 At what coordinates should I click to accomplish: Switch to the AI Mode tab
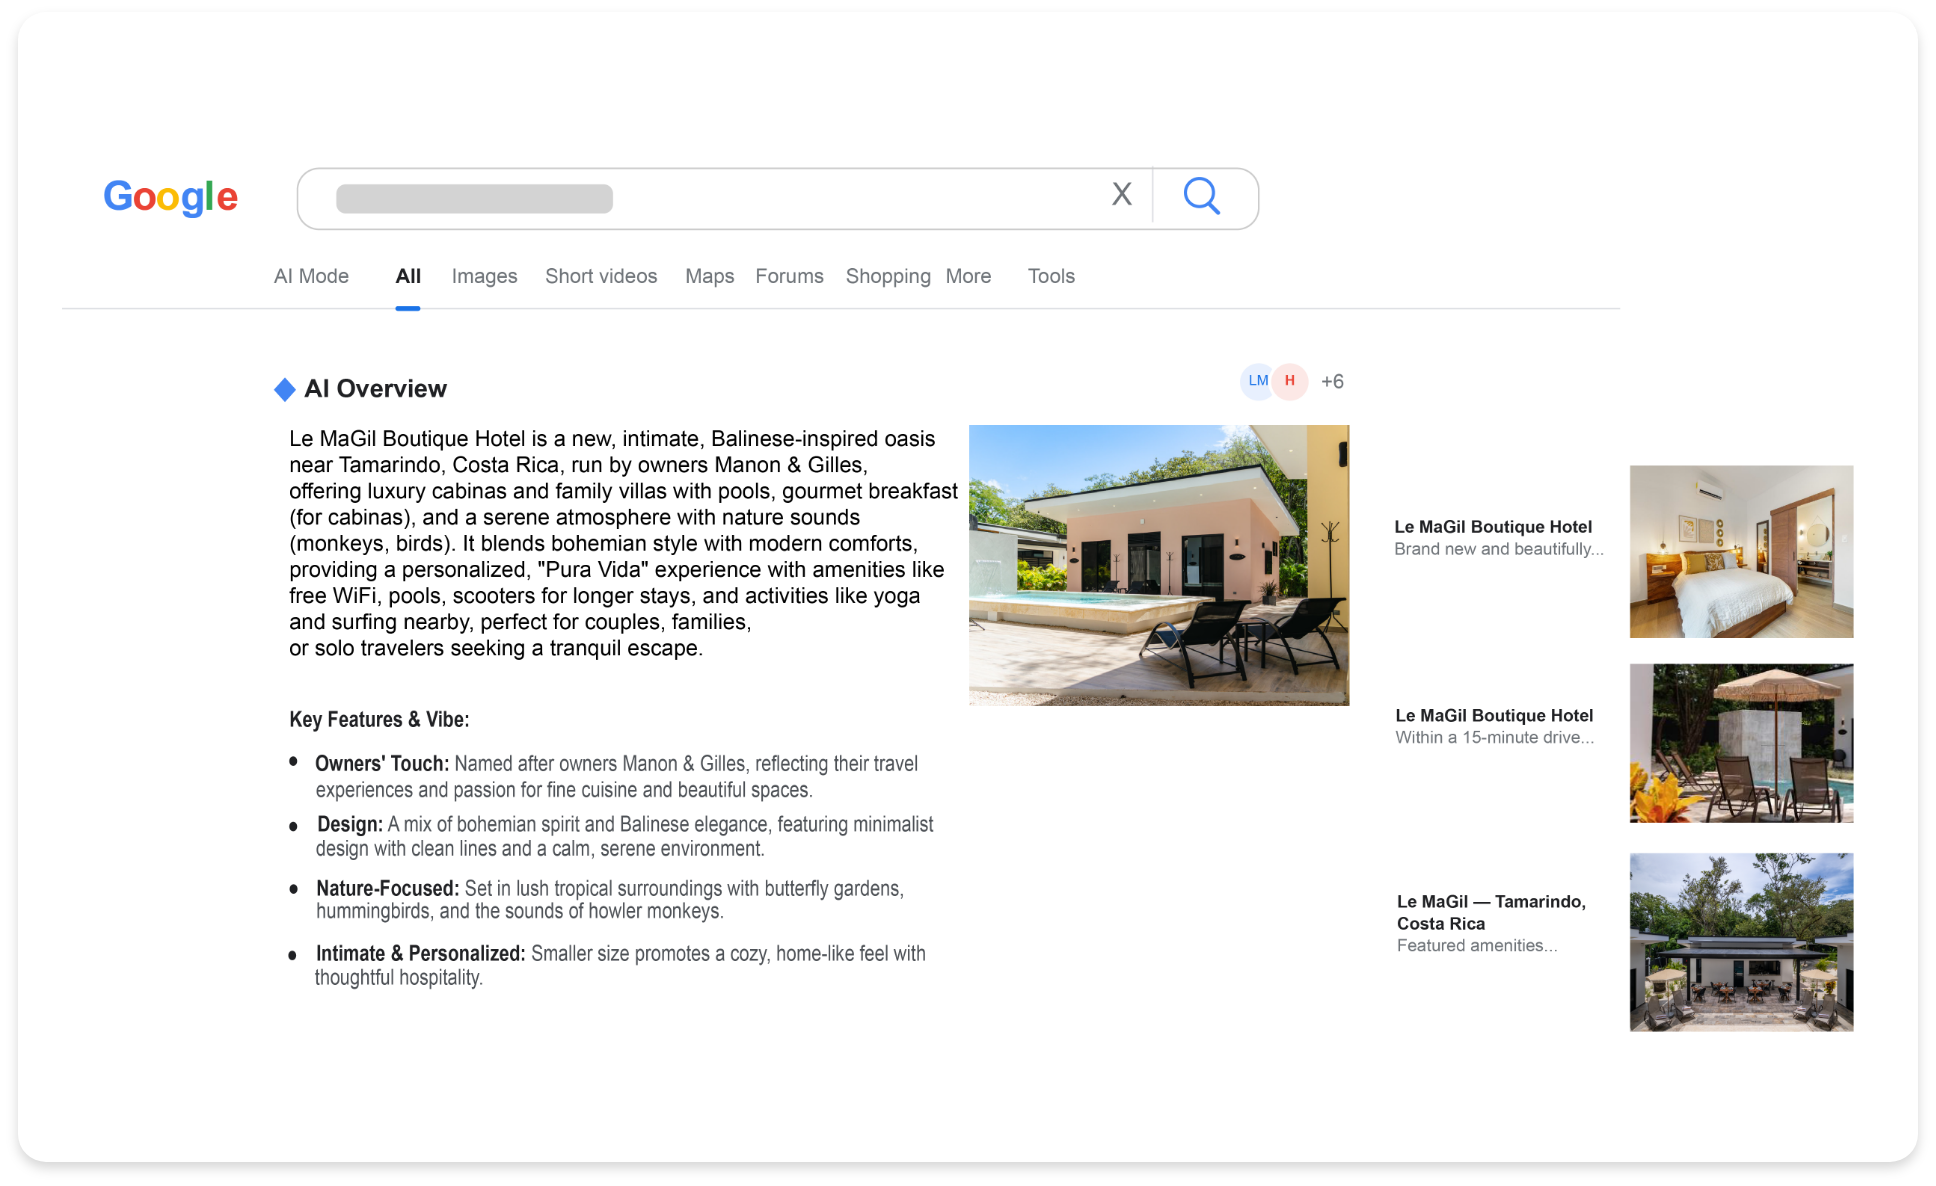[x=311, y=276]
